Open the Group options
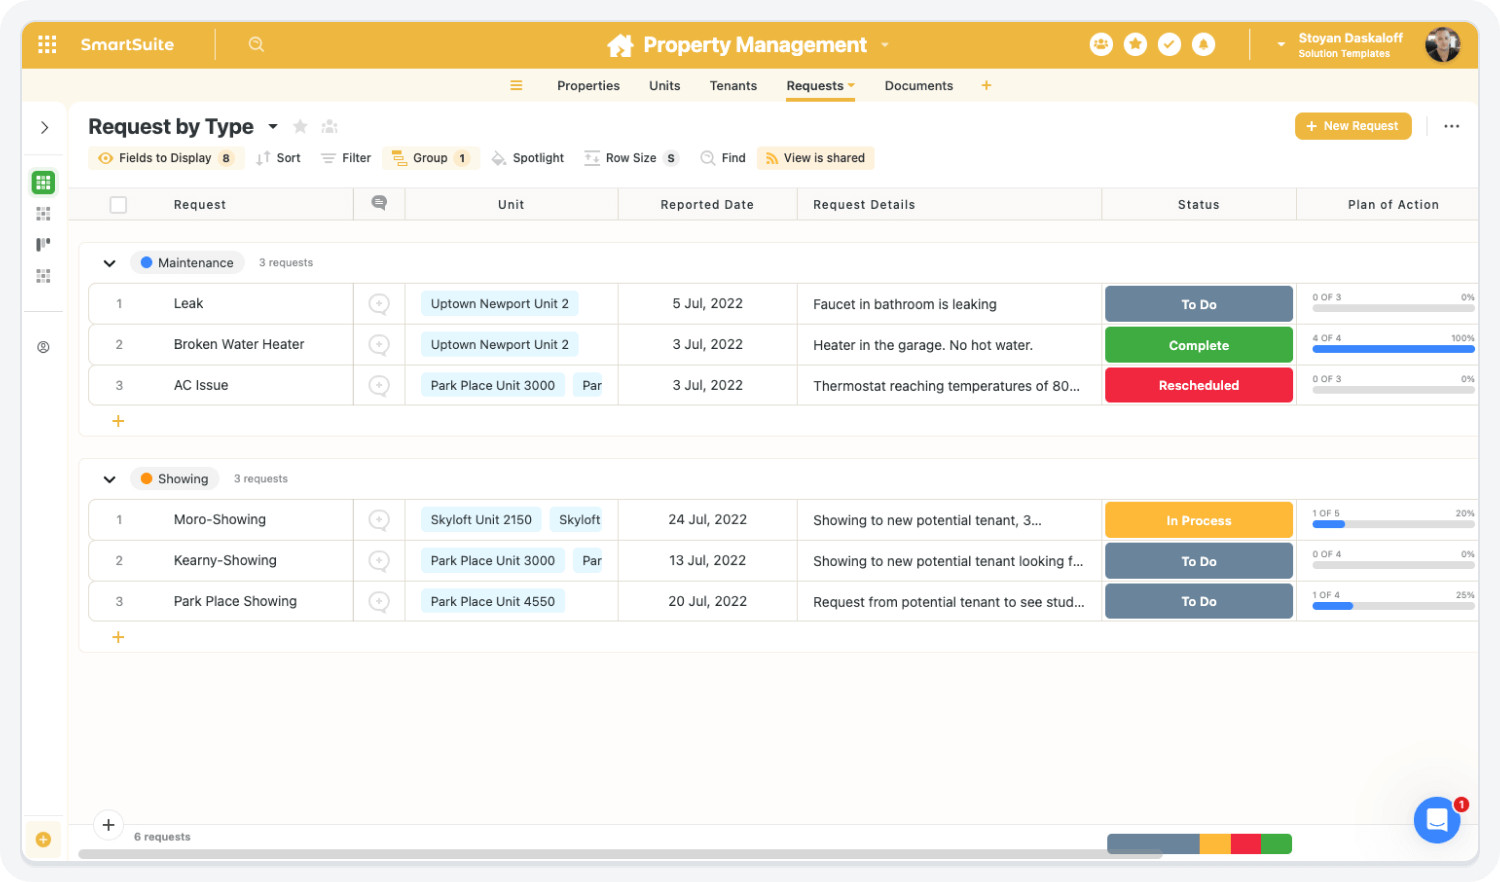The image size is (1500, 882). [x=431, y=158]
